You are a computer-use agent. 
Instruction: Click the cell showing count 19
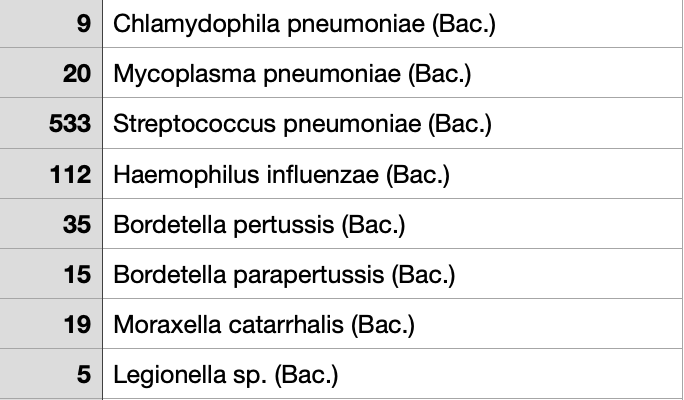pyautogui.click(x=52, y=324)
